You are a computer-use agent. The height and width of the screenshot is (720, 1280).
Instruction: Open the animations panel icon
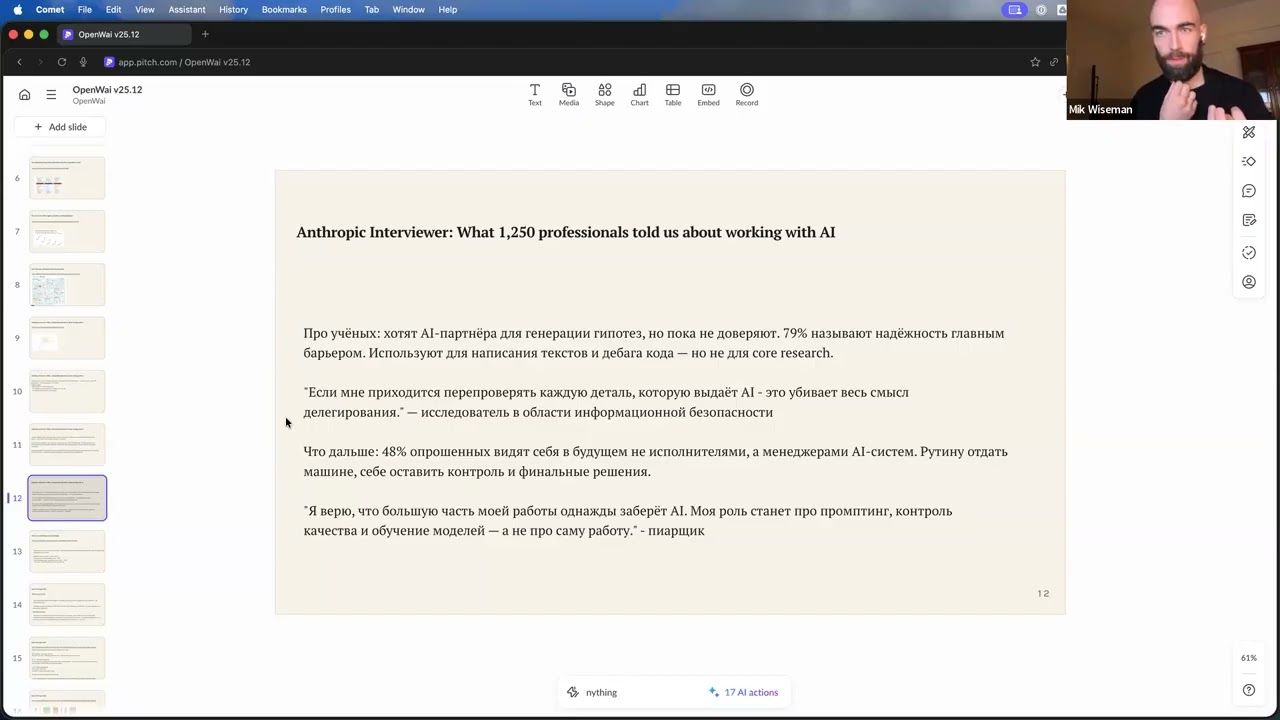1249,161
